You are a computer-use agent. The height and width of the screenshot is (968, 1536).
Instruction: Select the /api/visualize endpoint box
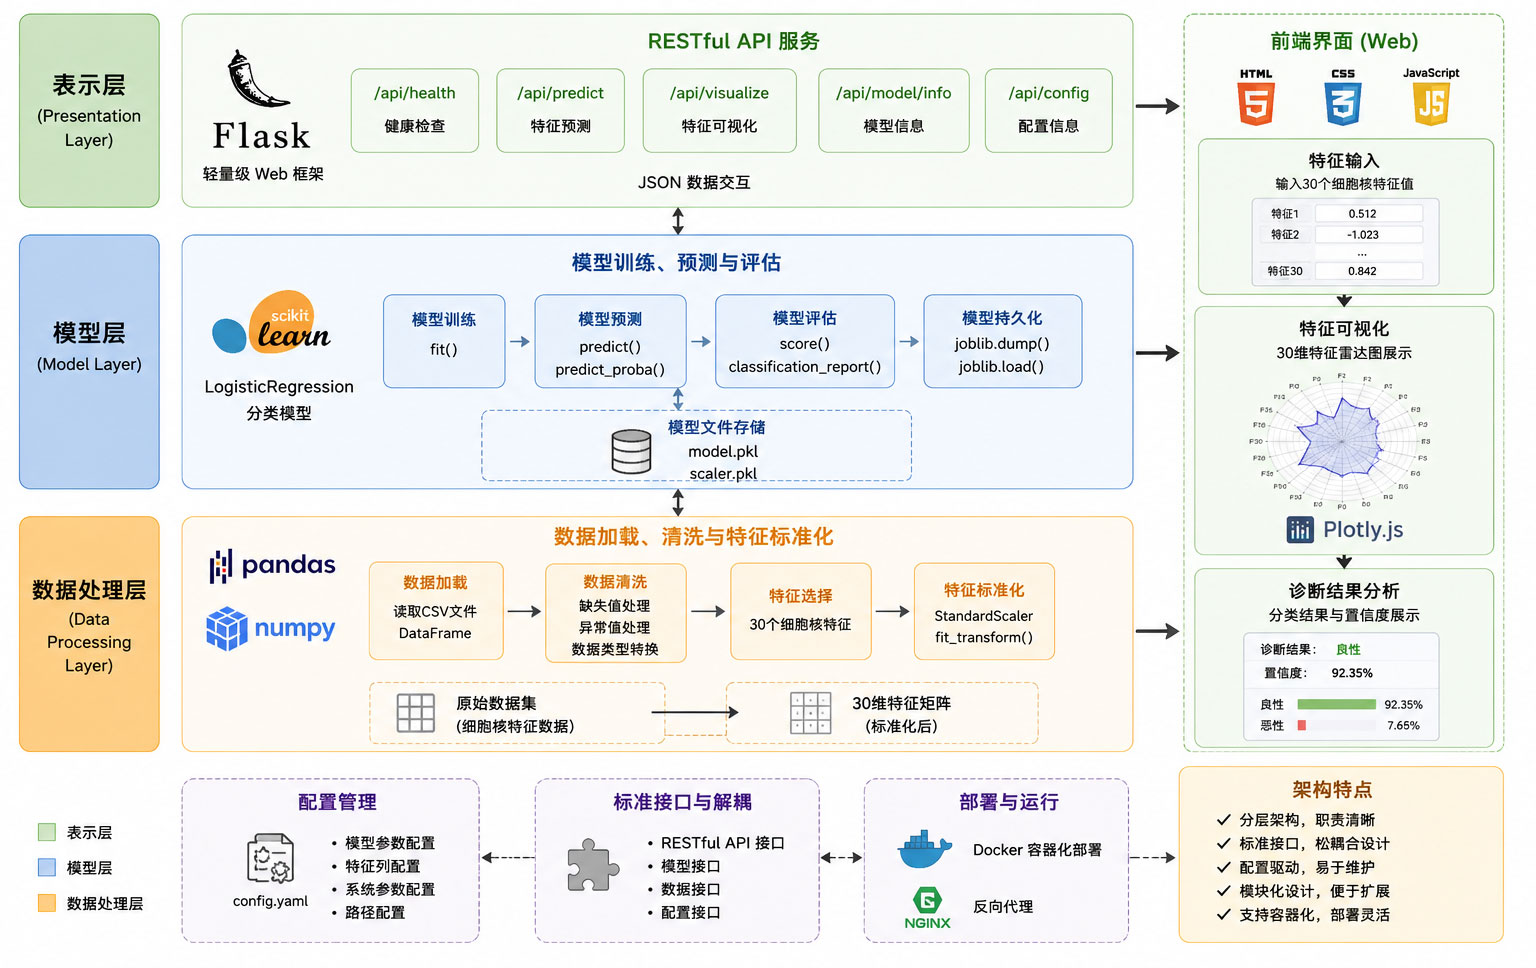click(x=719, y=110)
